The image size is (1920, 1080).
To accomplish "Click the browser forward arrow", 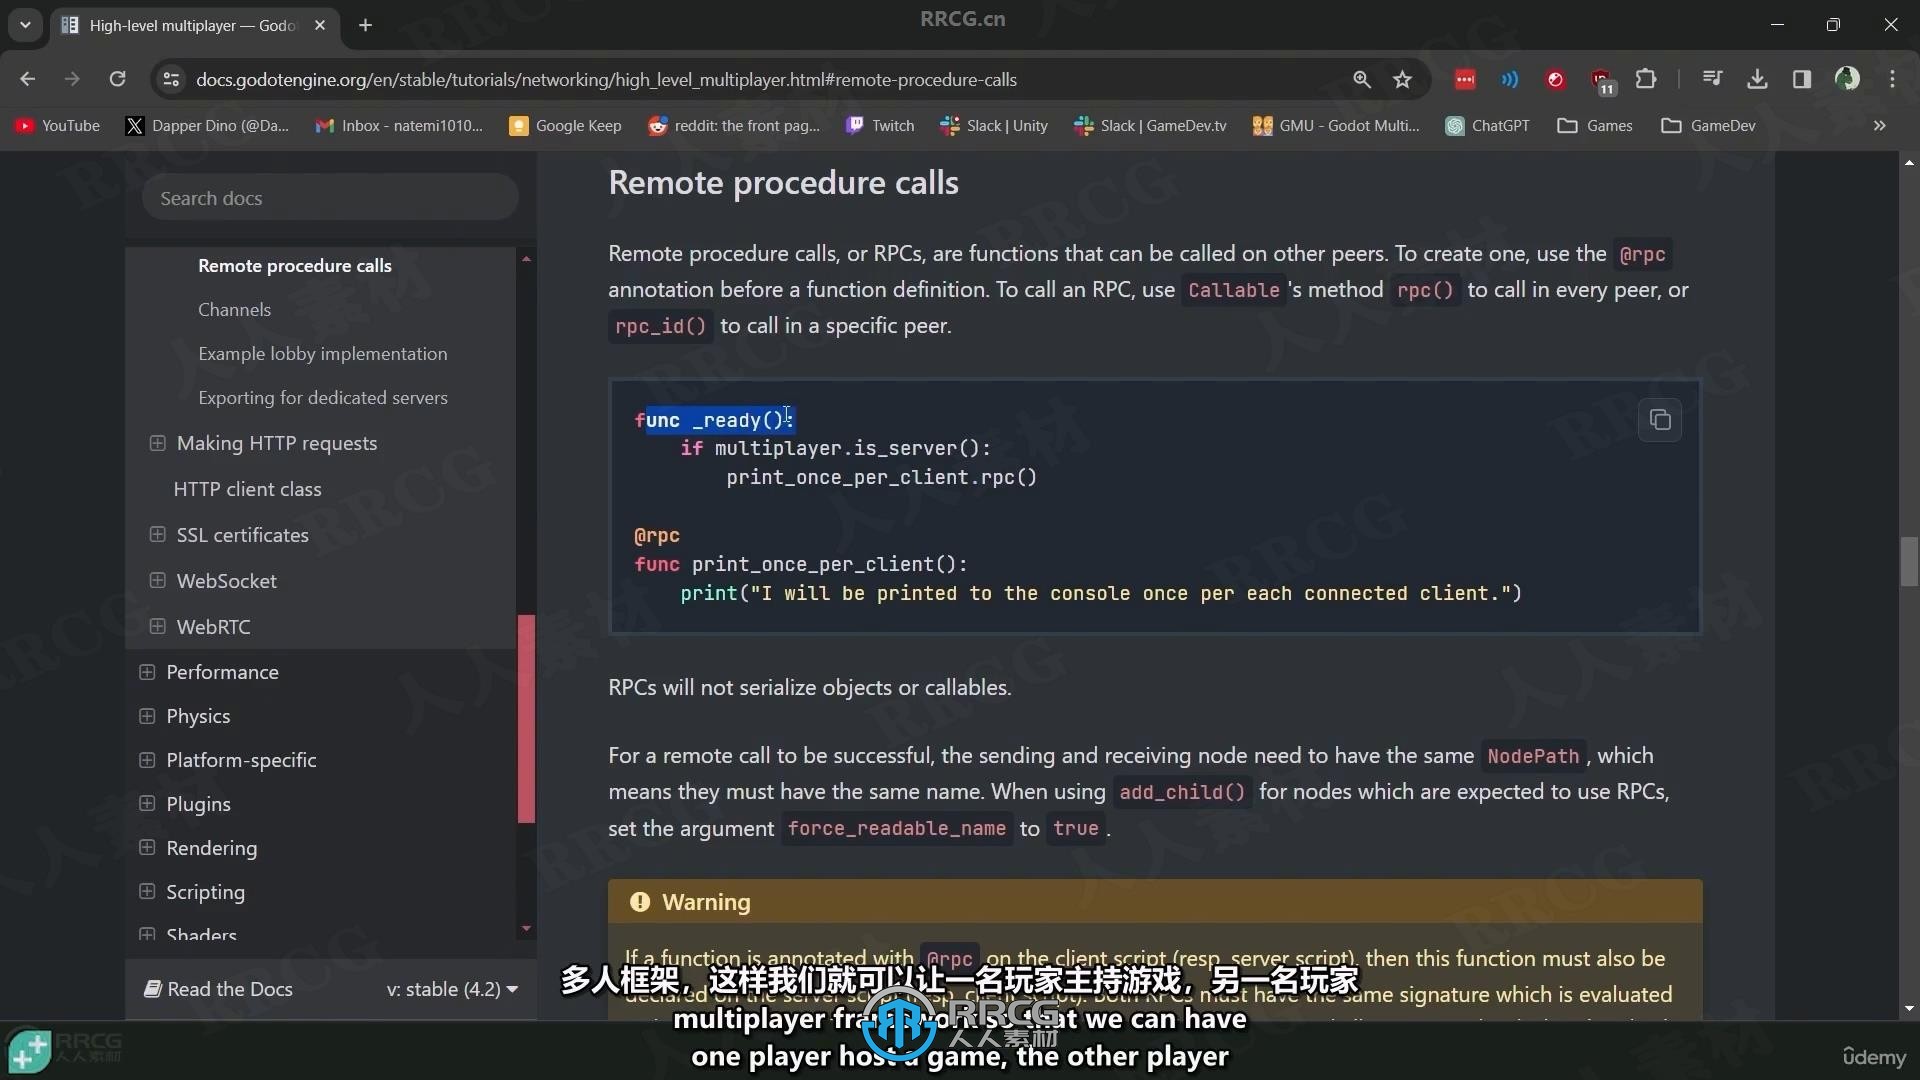I will click(72, 79).
